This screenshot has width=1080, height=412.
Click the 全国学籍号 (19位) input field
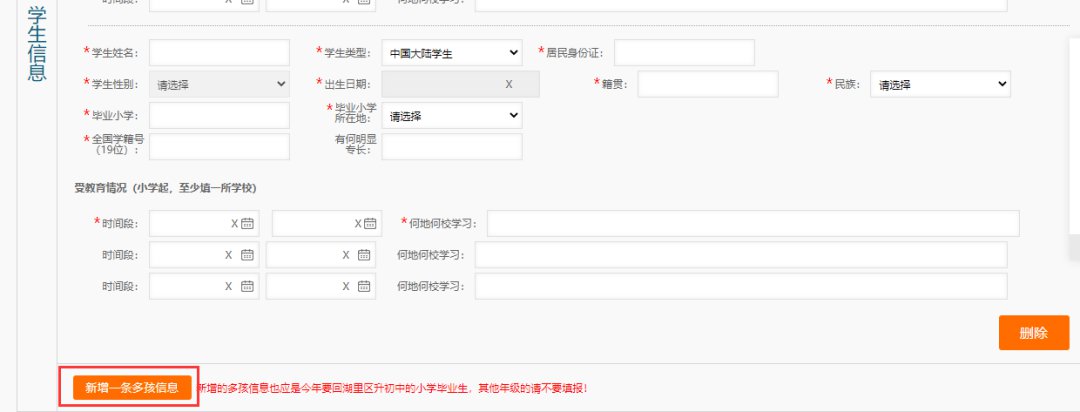[x=219, y=147]
